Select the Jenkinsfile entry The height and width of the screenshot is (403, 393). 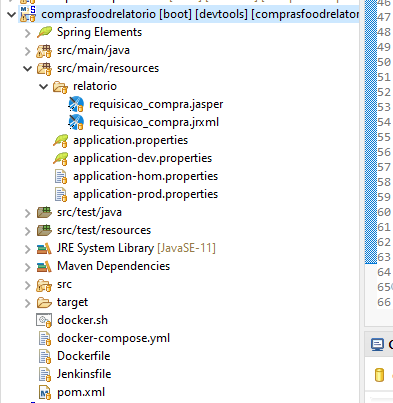(x=84, y=374)
